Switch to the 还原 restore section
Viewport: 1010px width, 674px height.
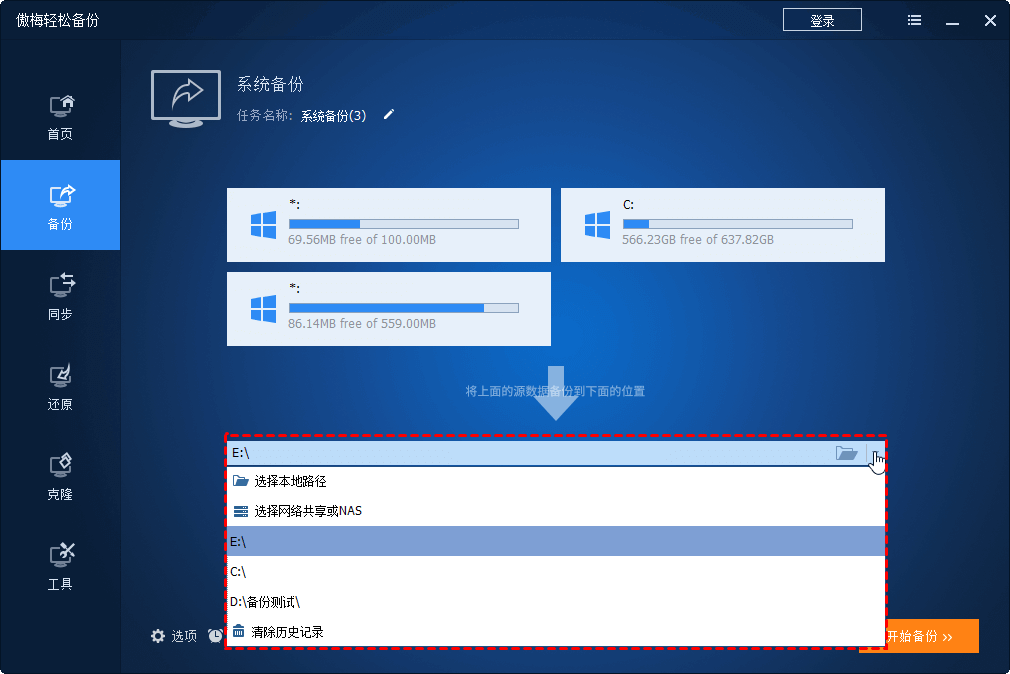point(60,385)
